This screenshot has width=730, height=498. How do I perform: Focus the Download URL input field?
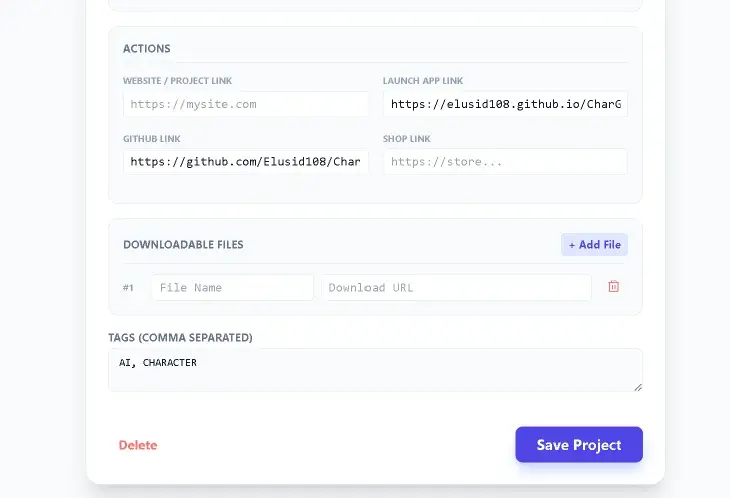coord(456,288)
